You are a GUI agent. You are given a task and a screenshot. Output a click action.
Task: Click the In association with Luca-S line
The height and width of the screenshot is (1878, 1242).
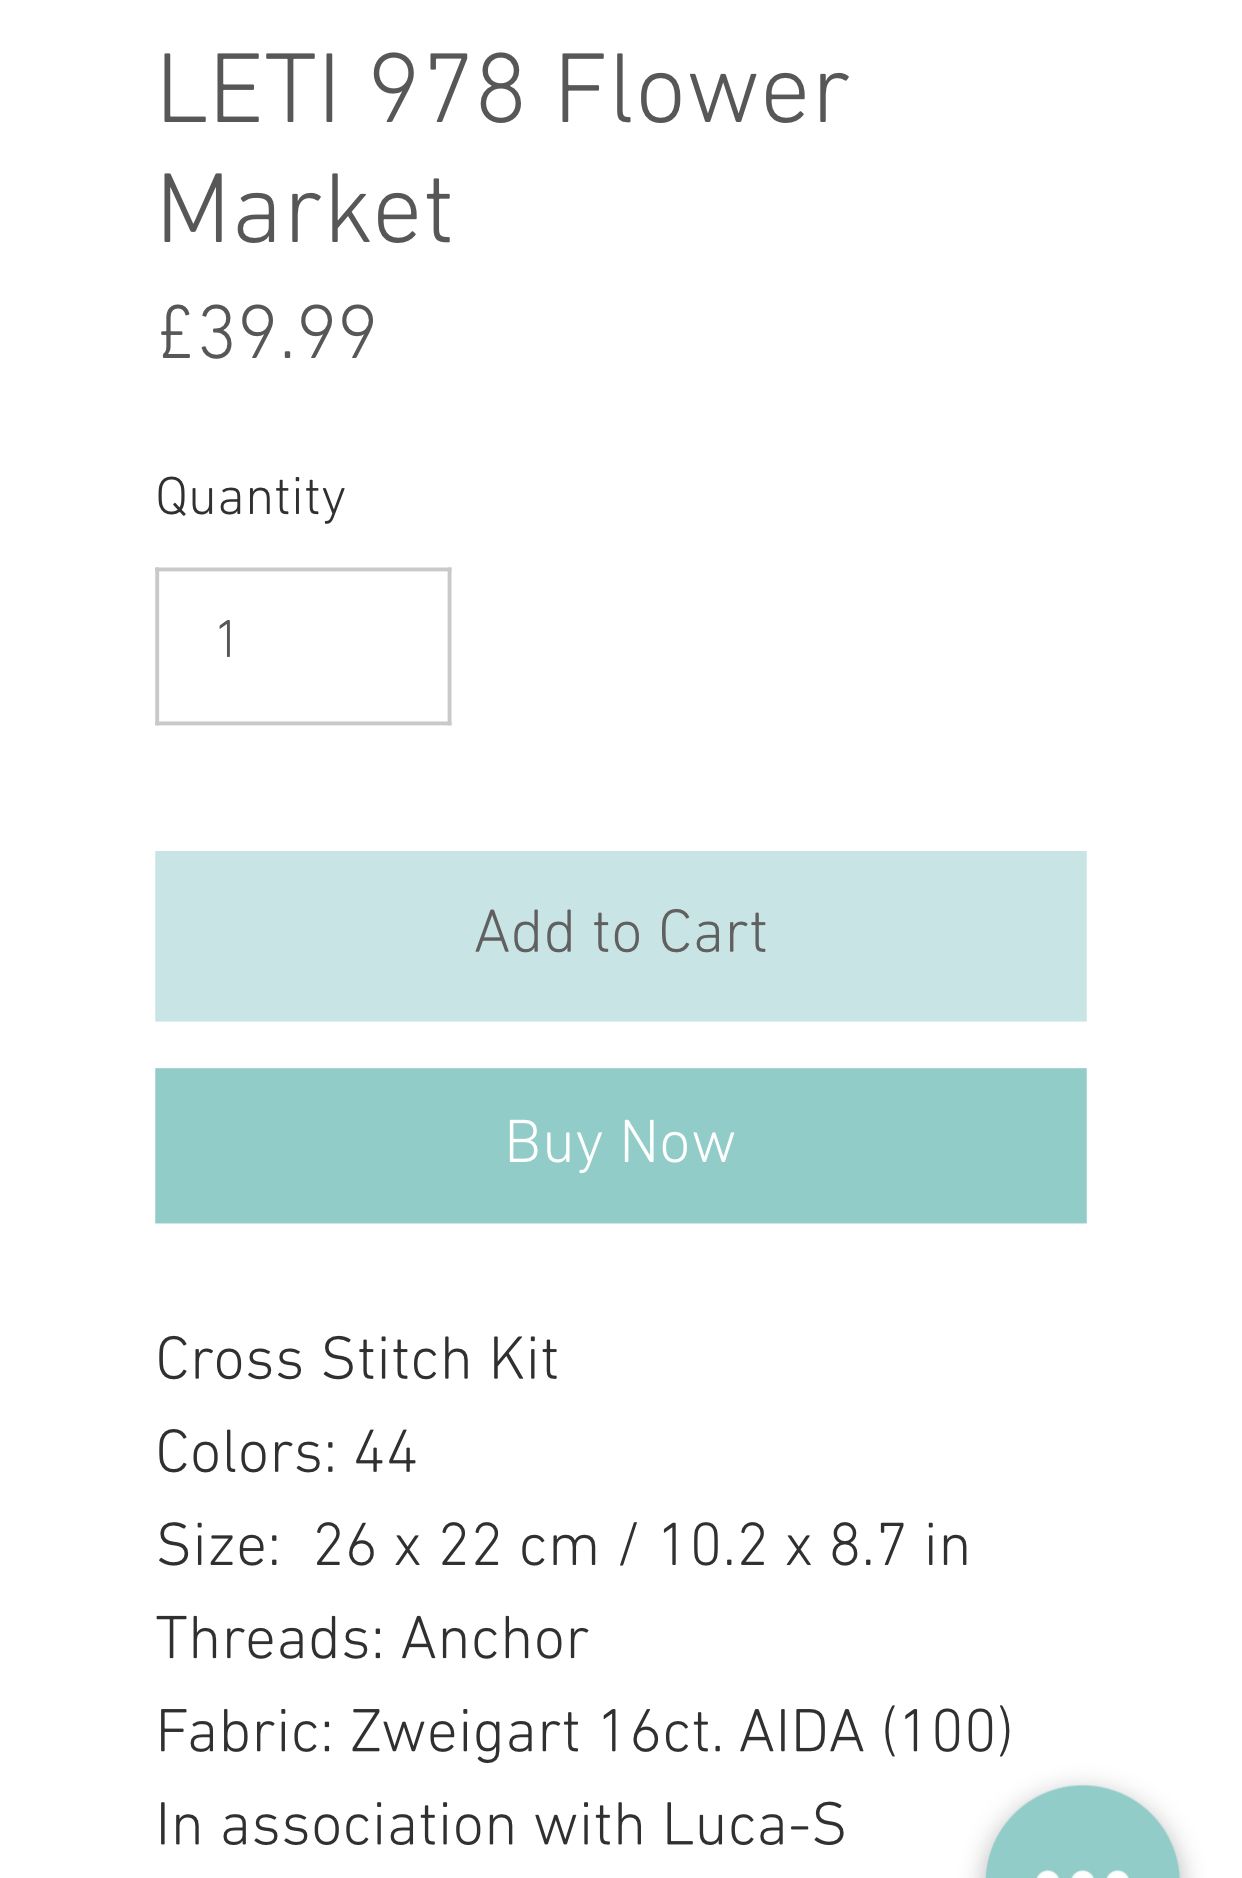(501, 1825)
